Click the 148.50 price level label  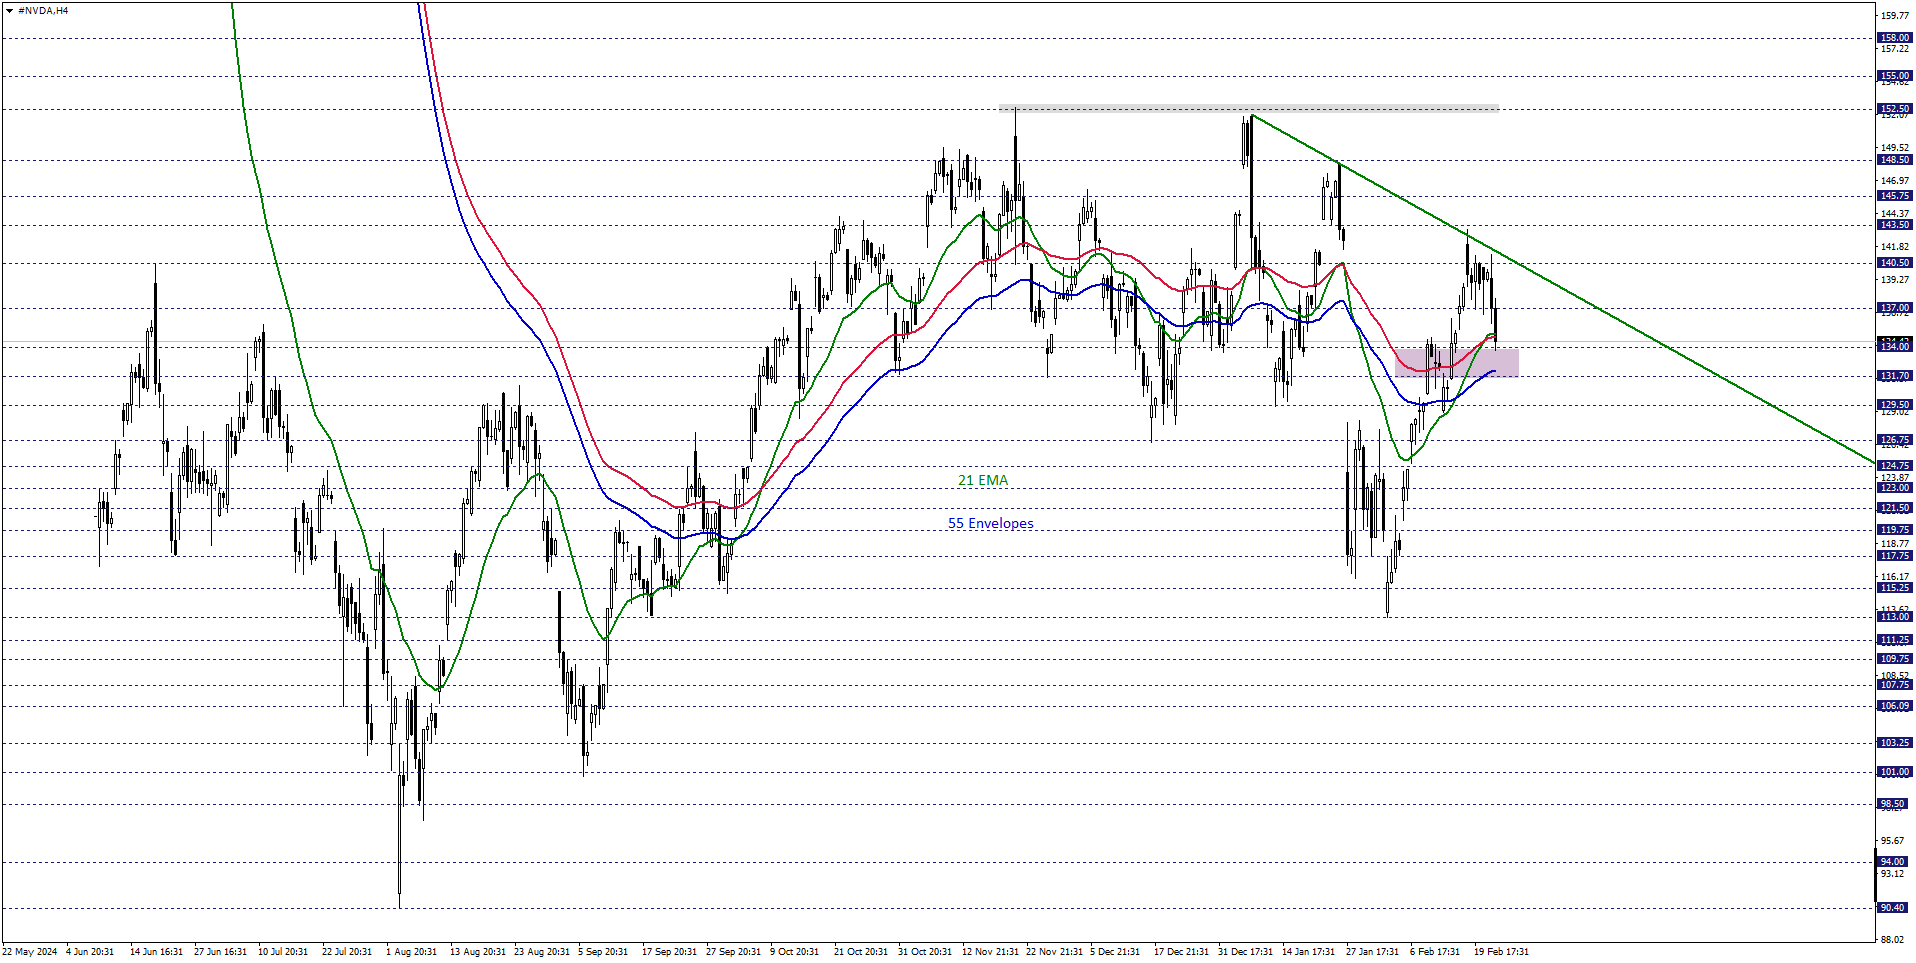(1894, 160)
